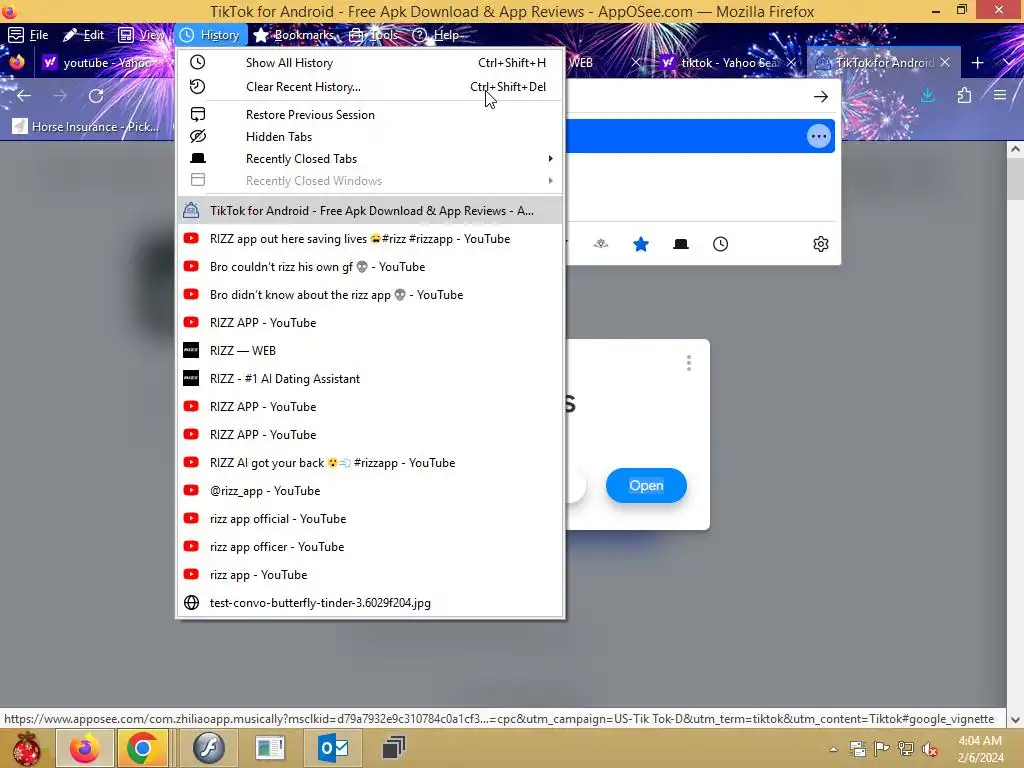Click the File menu
1024x768 pixels.
click(x=29, y=35)
